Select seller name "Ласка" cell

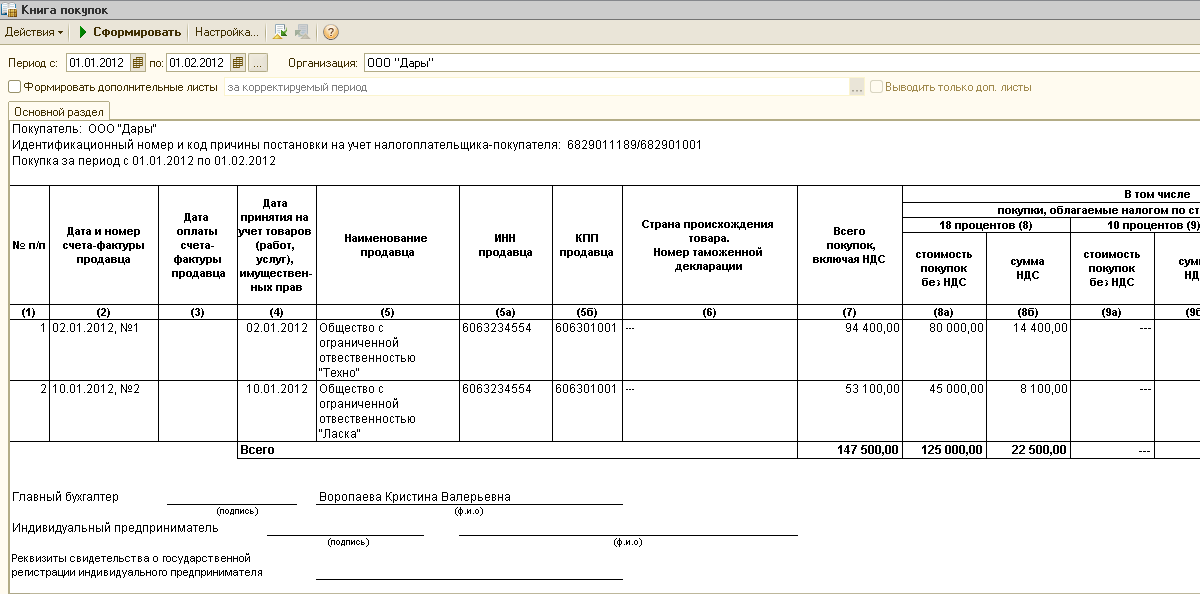tap(388, 411)
